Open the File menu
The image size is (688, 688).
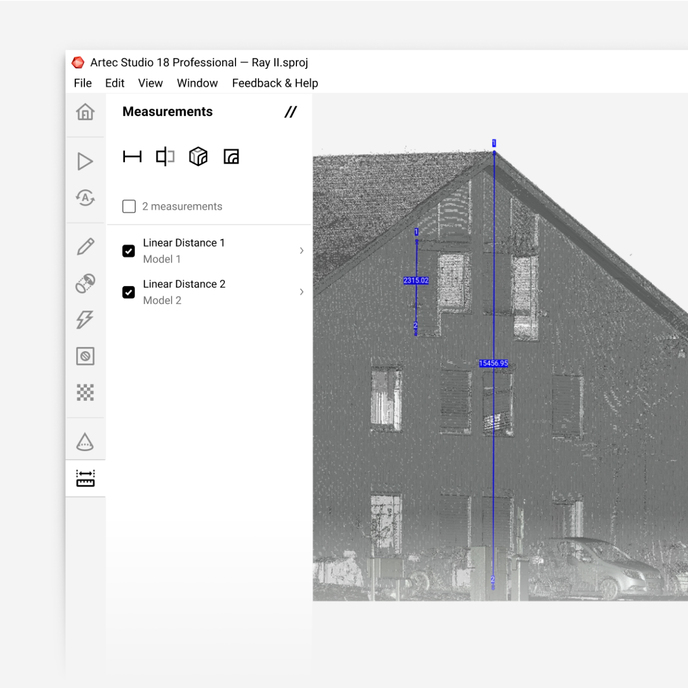pos(83,83)
